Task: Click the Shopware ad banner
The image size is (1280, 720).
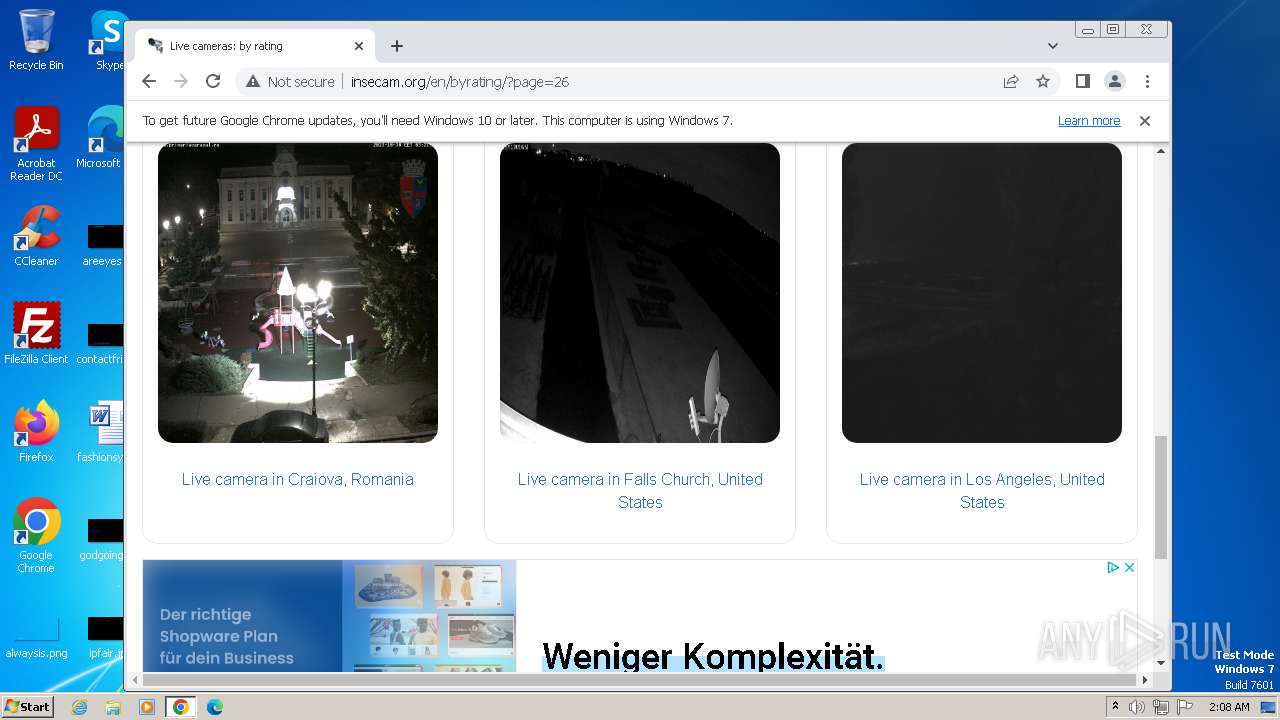Action: tap(640, 616)
